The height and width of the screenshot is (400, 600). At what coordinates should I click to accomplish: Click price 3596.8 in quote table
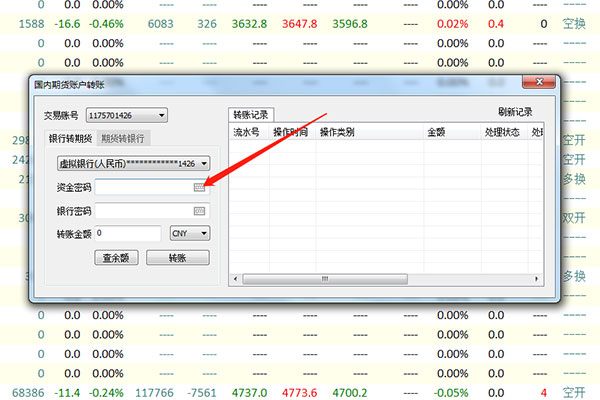tap(350, 24)
